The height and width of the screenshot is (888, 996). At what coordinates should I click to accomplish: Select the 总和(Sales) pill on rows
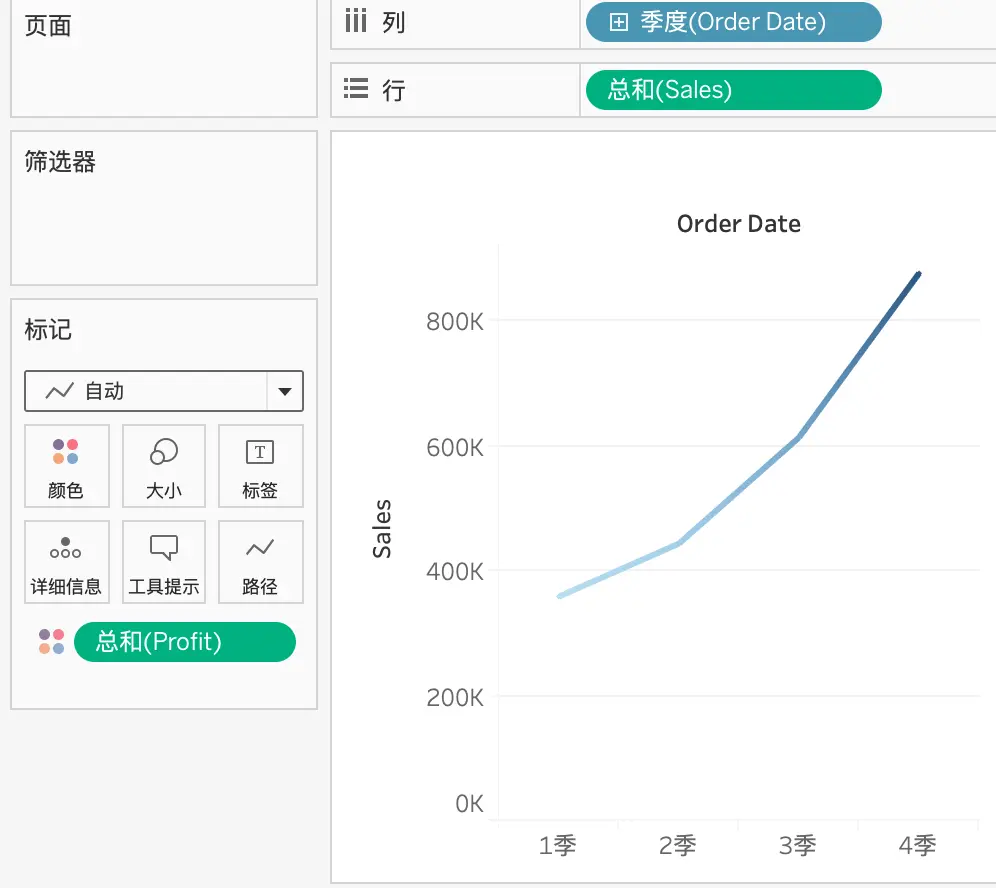click(x=734, y=90)
